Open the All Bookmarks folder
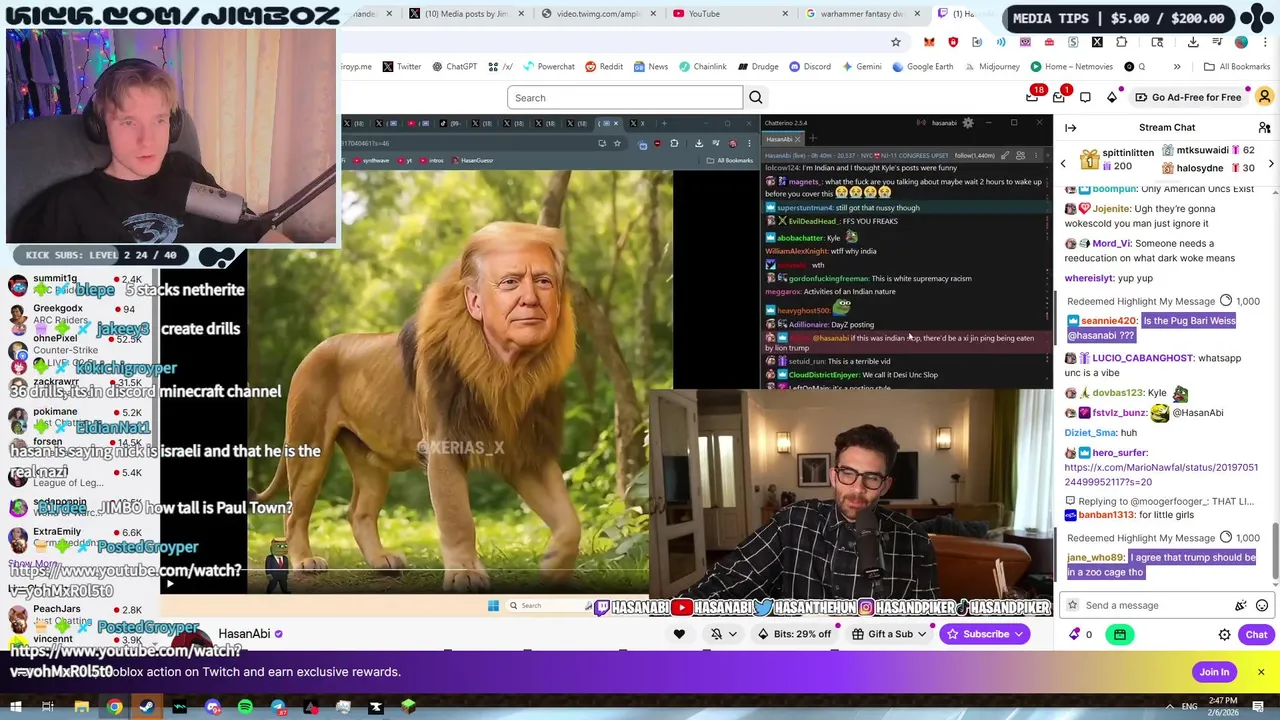This screenshot has width=1280, height=720. point(1237,67)
